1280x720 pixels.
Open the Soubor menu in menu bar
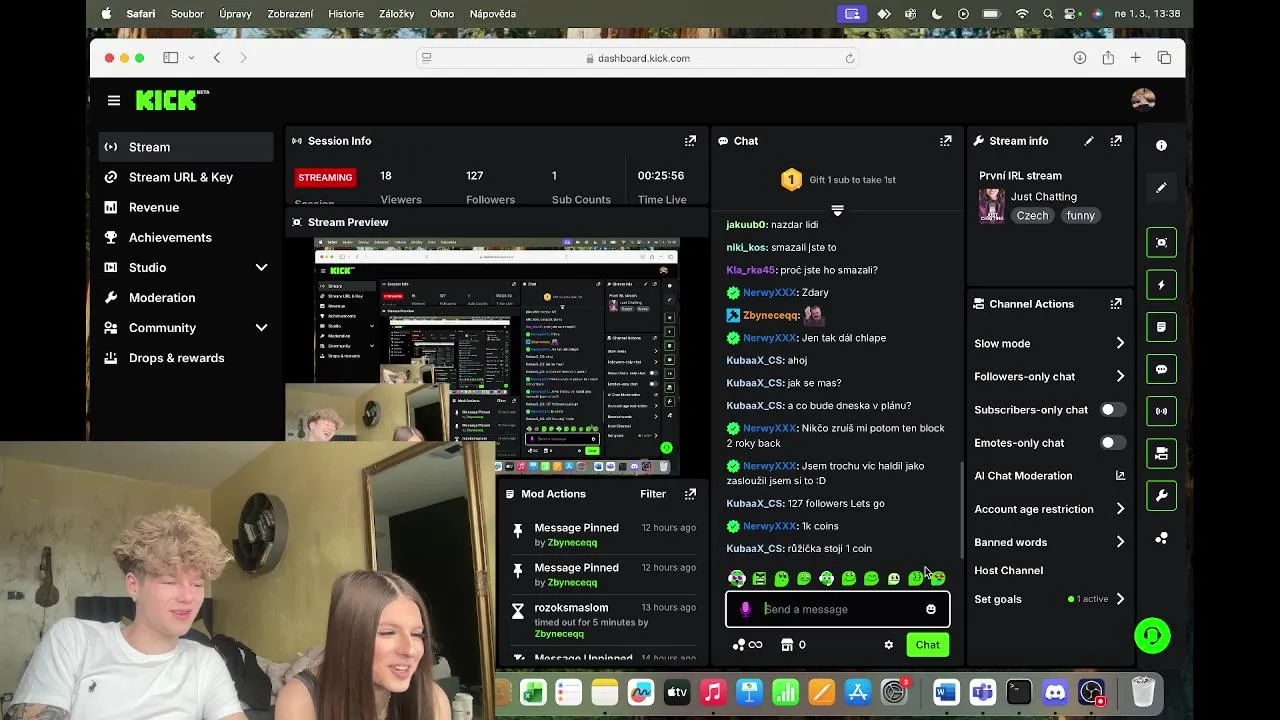[x=187, y=14]
